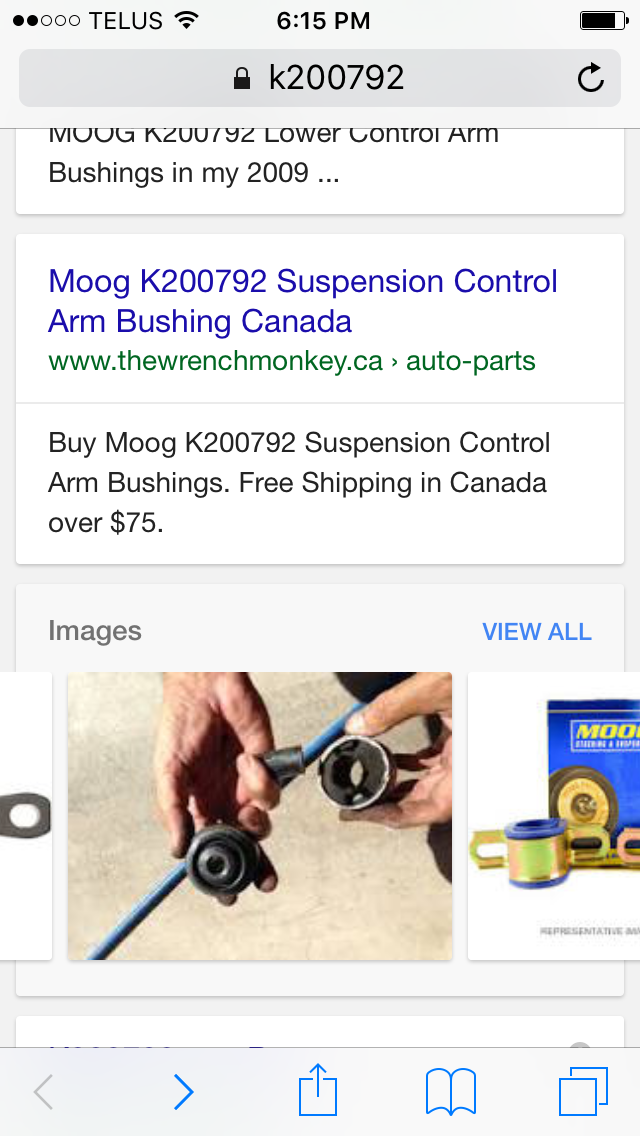Tap the Safari back arrow
This screenshot has height=1136, width=640.
click(x=43, y=1092)
